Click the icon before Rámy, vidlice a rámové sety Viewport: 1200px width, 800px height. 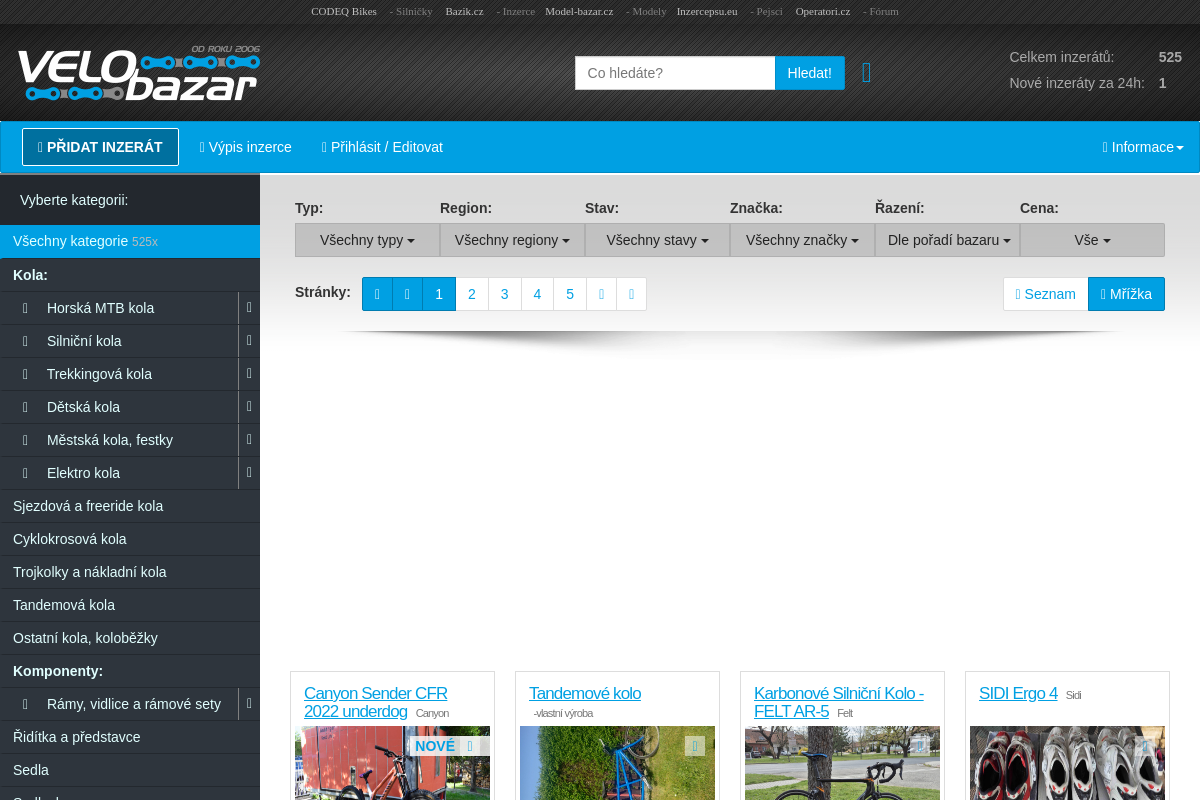pyautogui.click(x=25, y=704)
